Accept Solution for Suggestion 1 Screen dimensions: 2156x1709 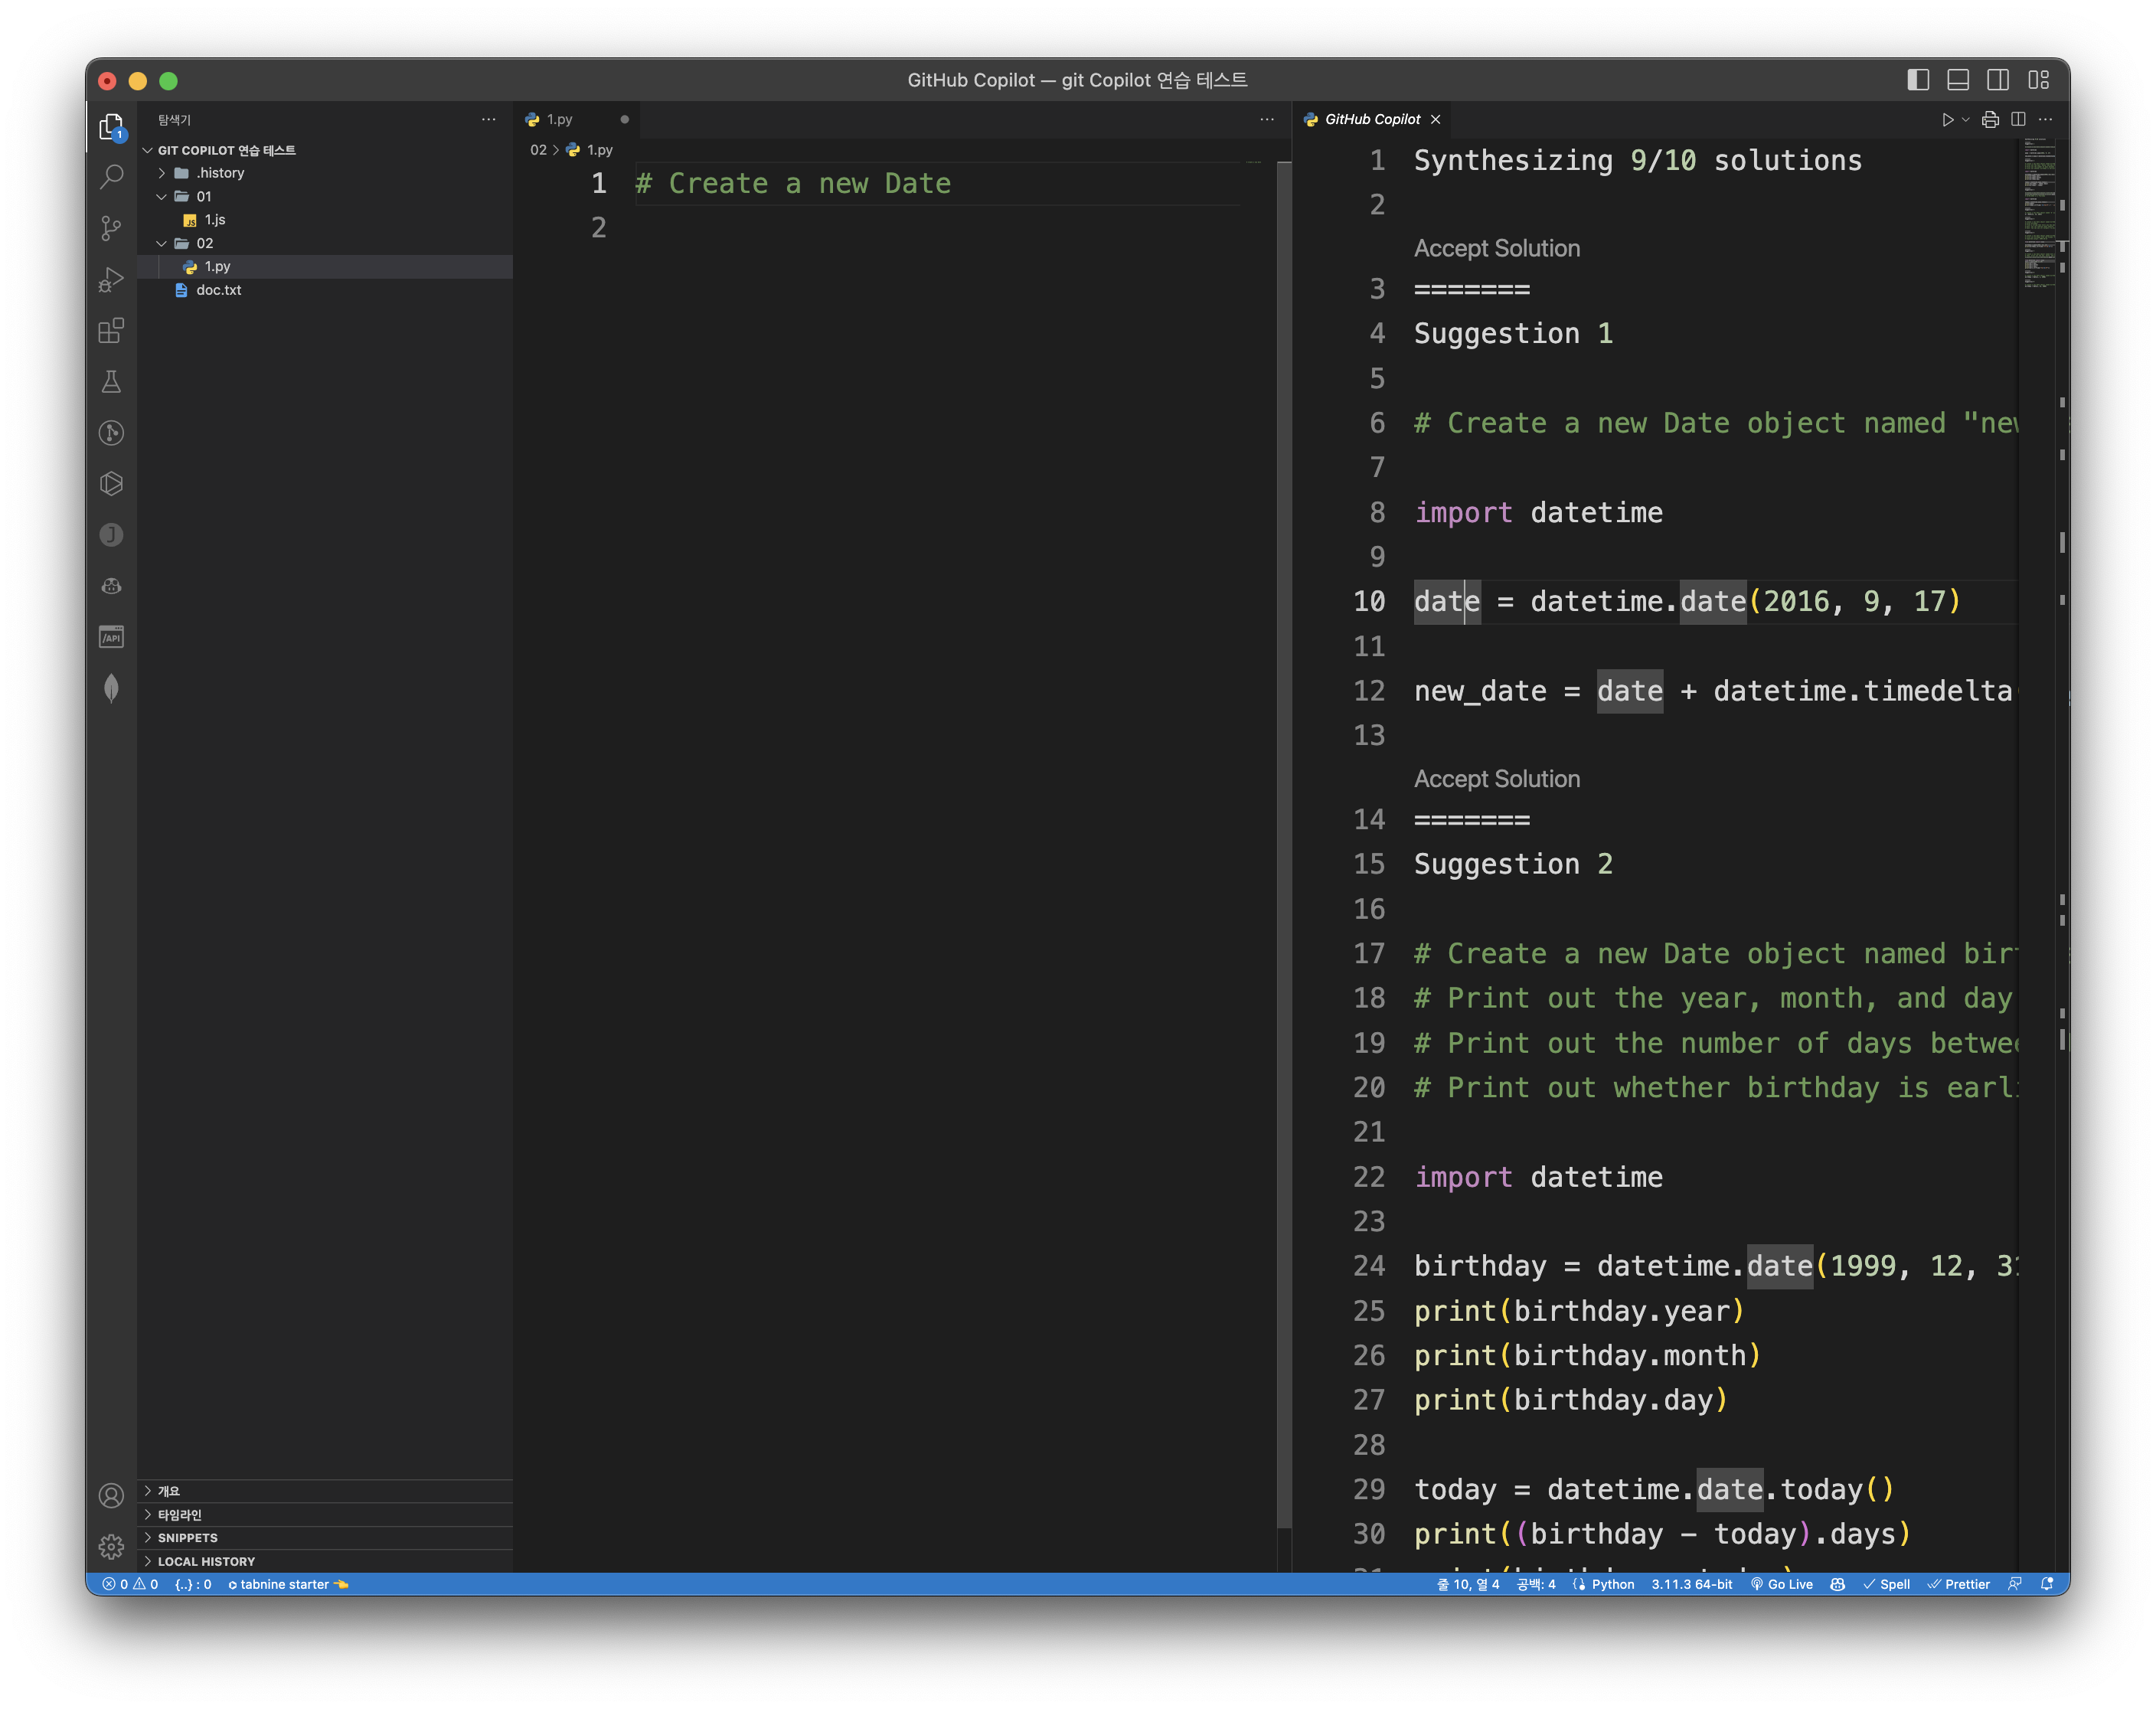[x=1496, y=248]
